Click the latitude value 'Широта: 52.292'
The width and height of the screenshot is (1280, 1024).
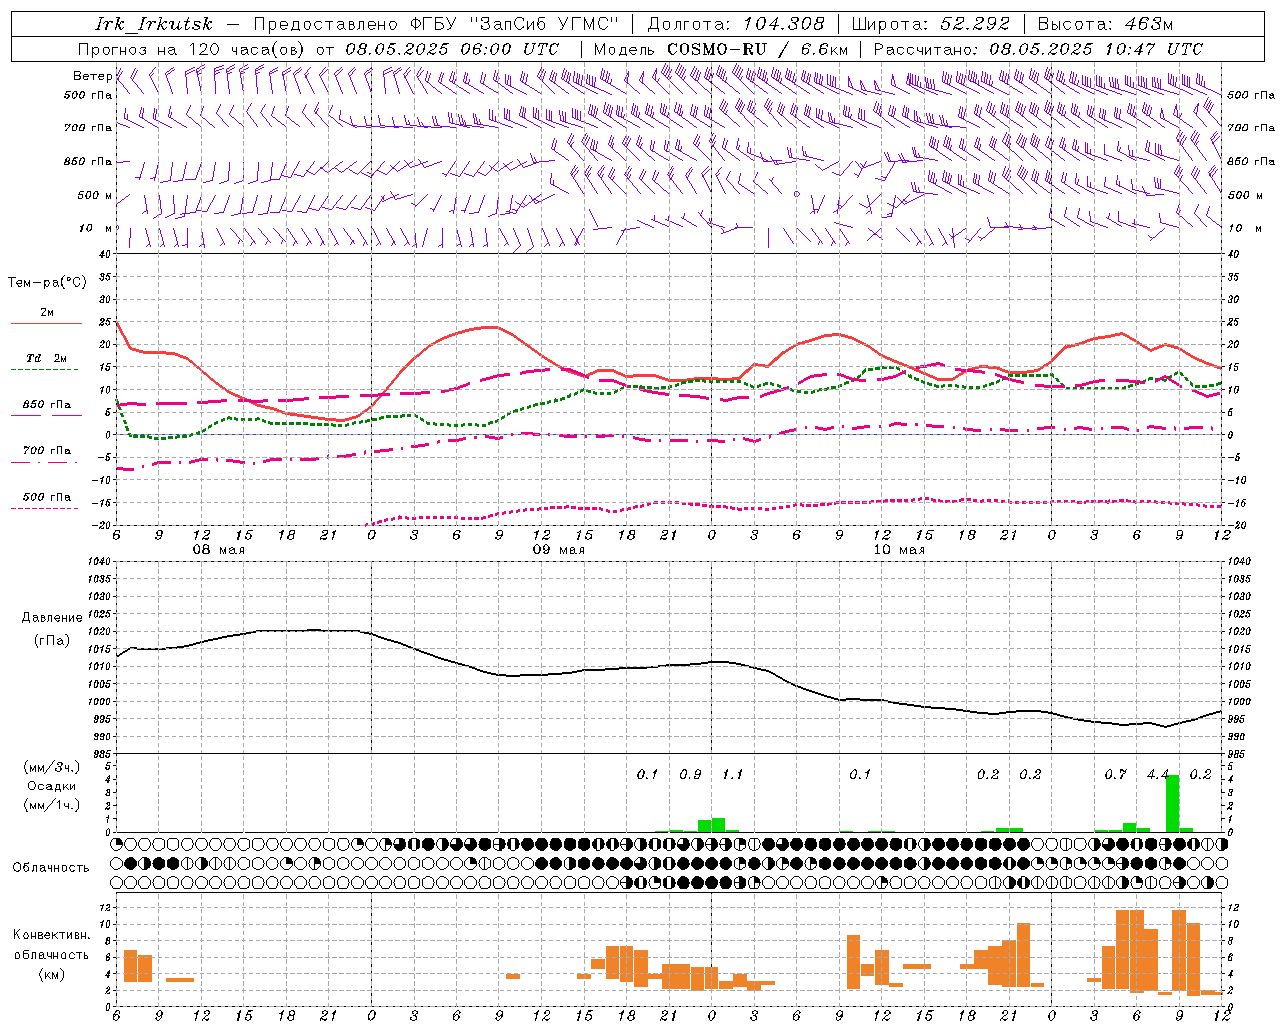[931, 24]
